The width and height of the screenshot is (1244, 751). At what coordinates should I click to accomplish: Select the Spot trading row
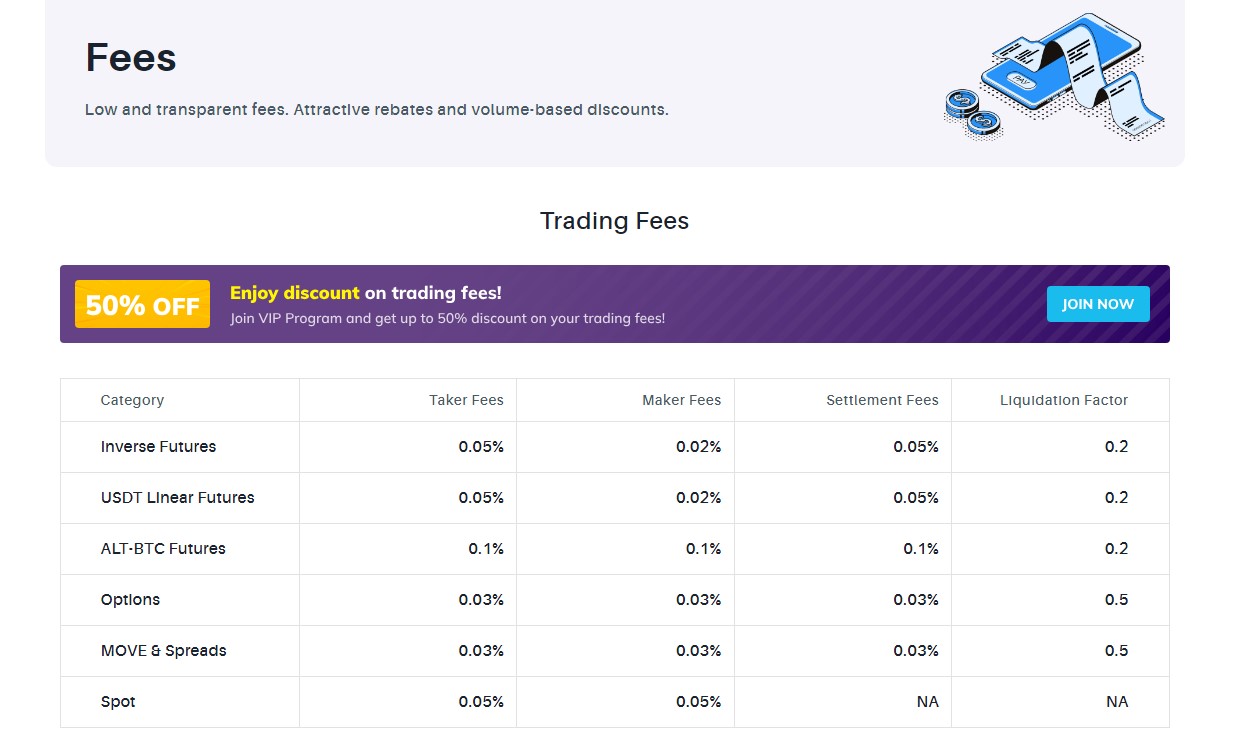tap(117, 701)
